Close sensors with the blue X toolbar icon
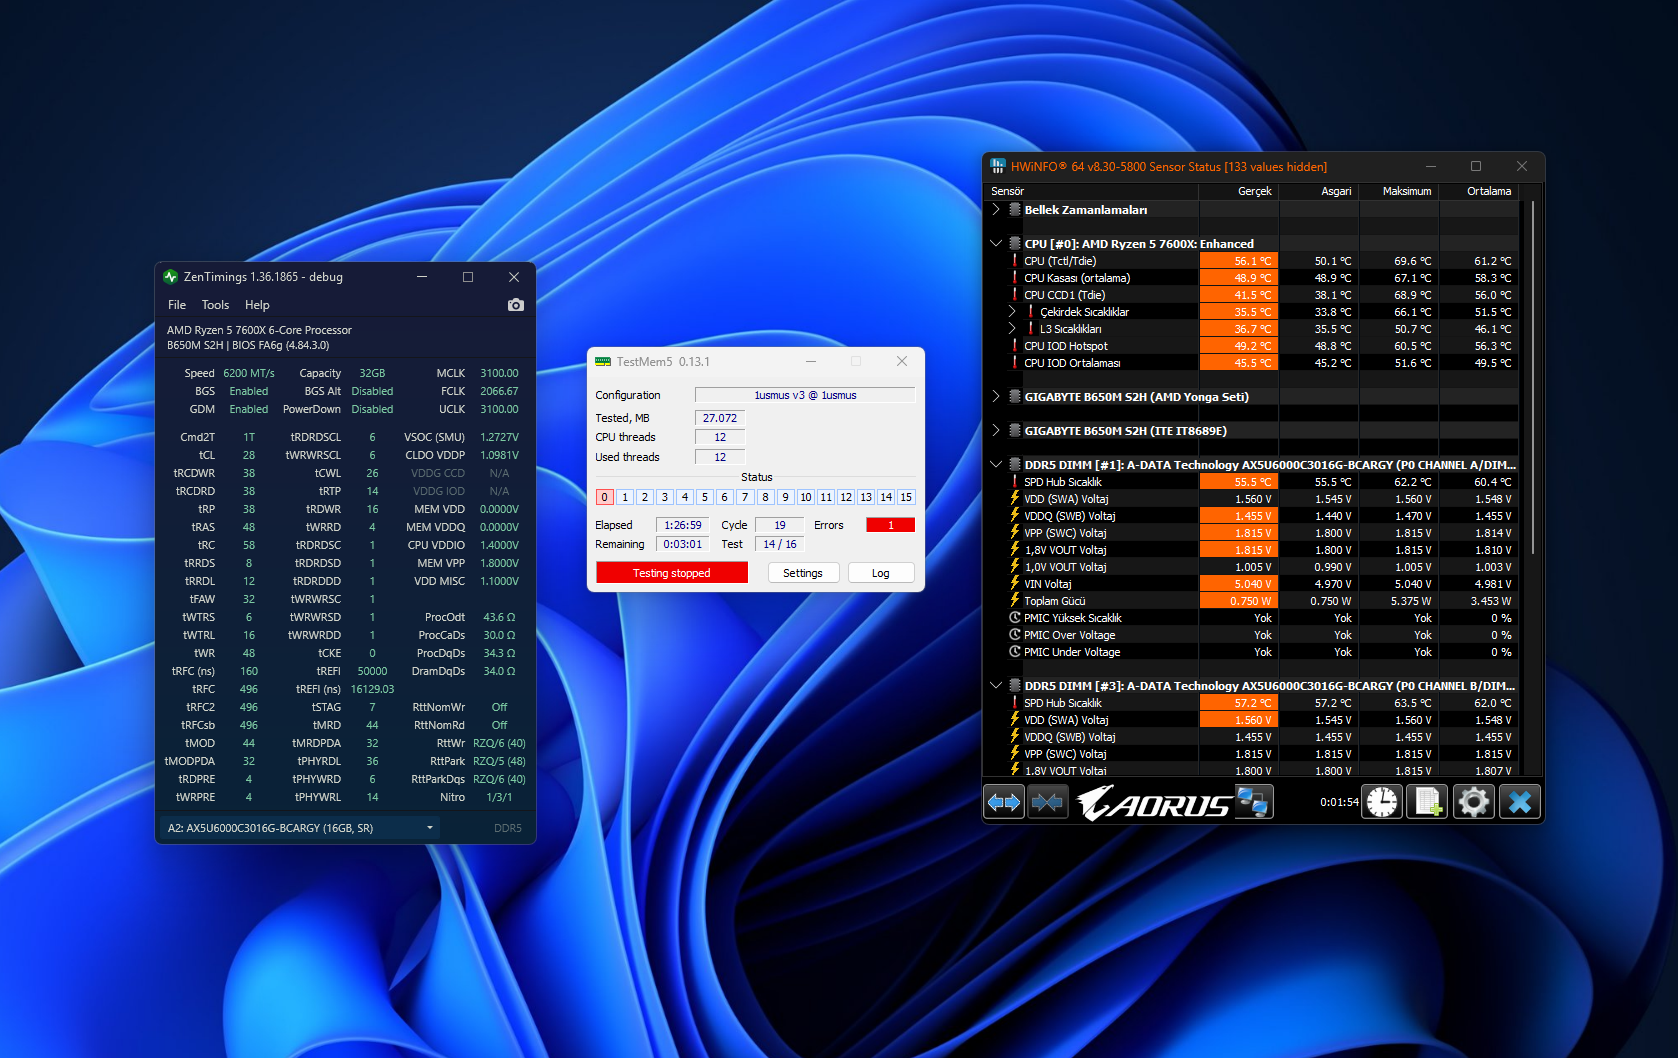The width and height of the screenshot is (1678, 1058). click(1520, 802)
